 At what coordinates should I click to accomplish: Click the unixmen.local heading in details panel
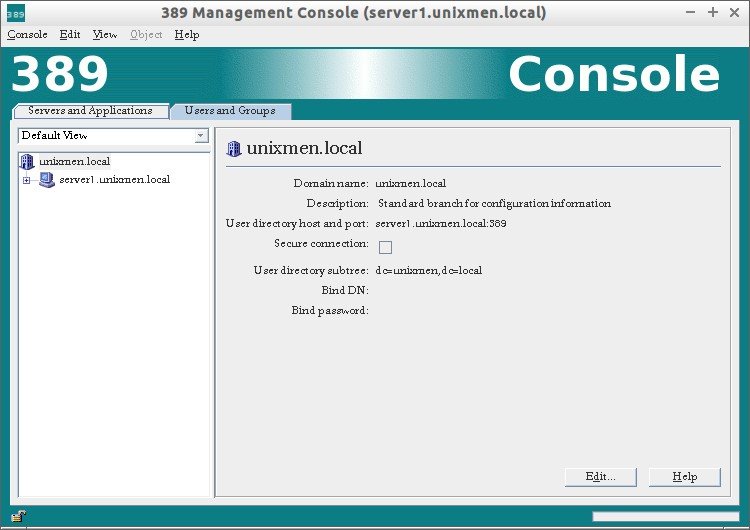point(304,148)
